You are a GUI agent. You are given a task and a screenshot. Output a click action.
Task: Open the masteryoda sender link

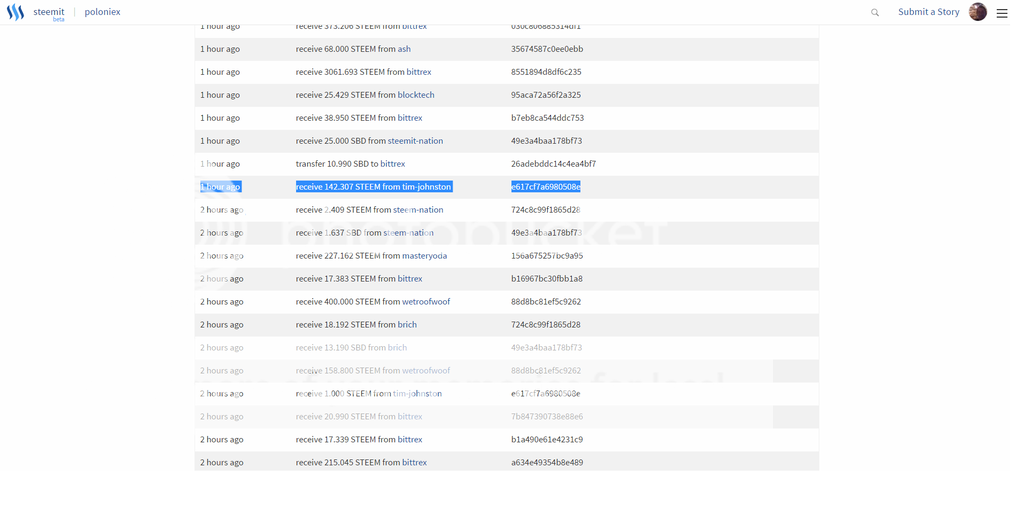[x=425, y=256]
